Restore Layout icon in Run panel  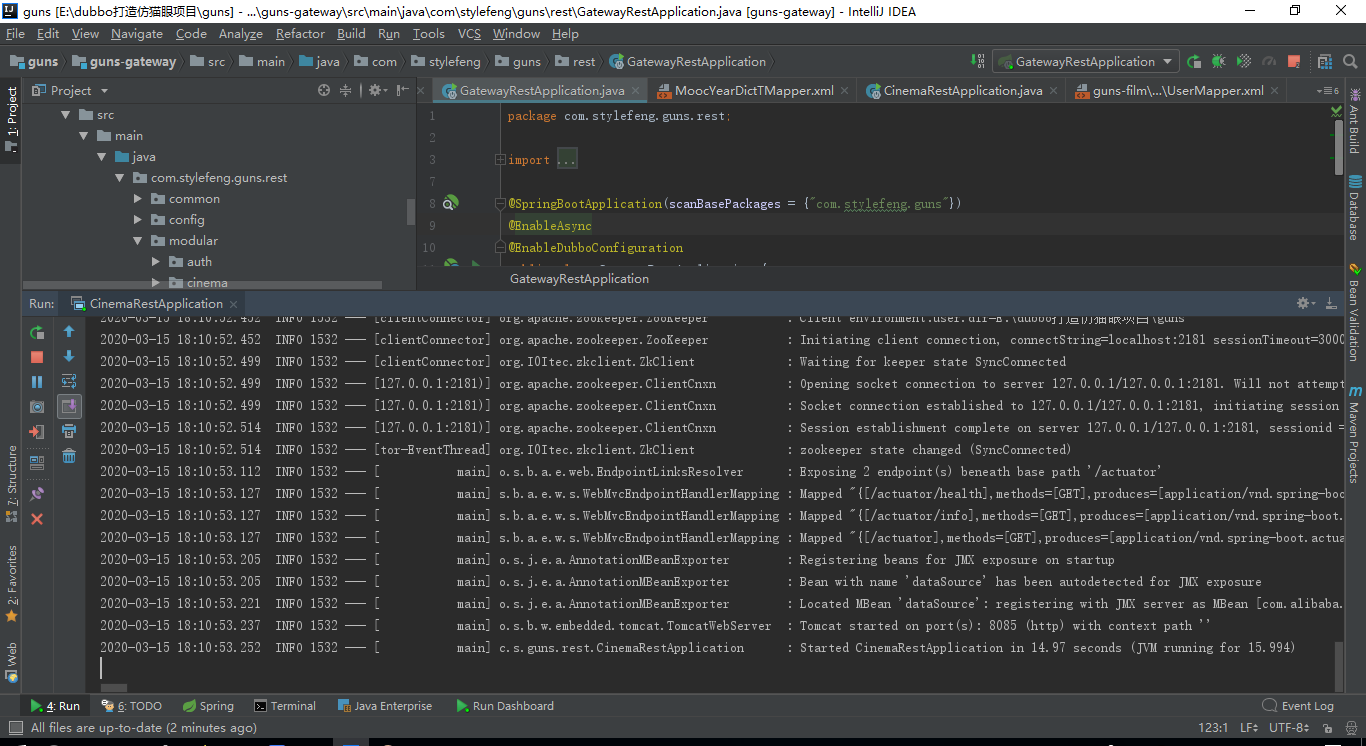coord(37,463)
